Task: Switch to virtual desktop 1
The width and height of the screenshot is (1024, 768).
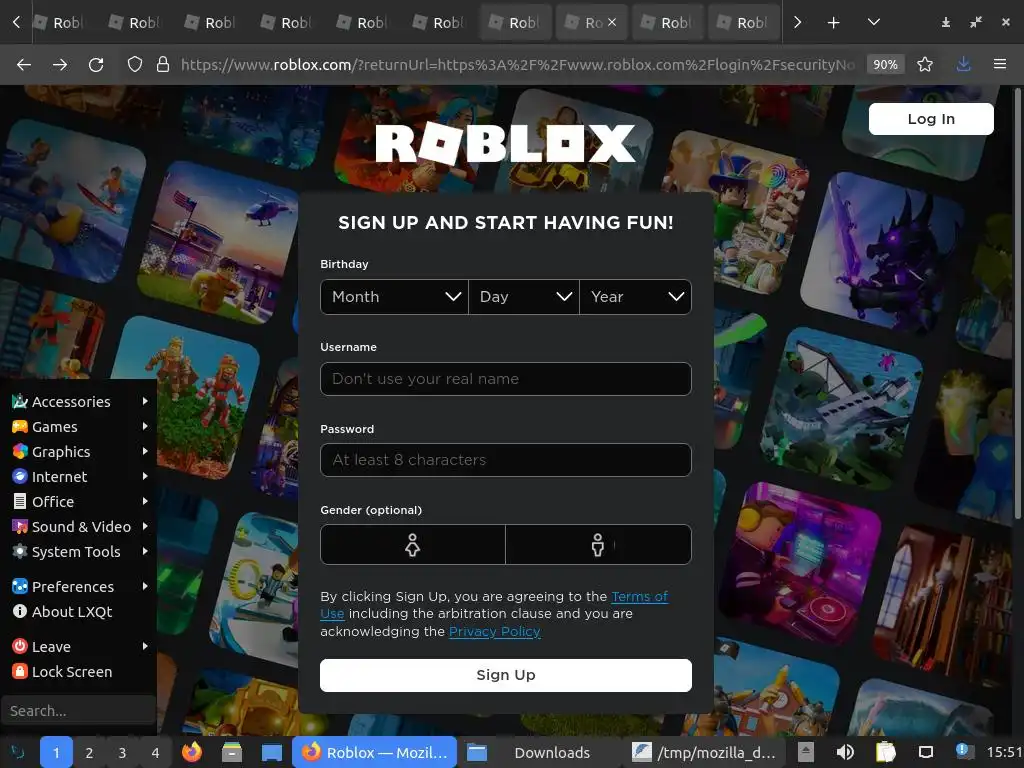Action: tap(56, 753)
